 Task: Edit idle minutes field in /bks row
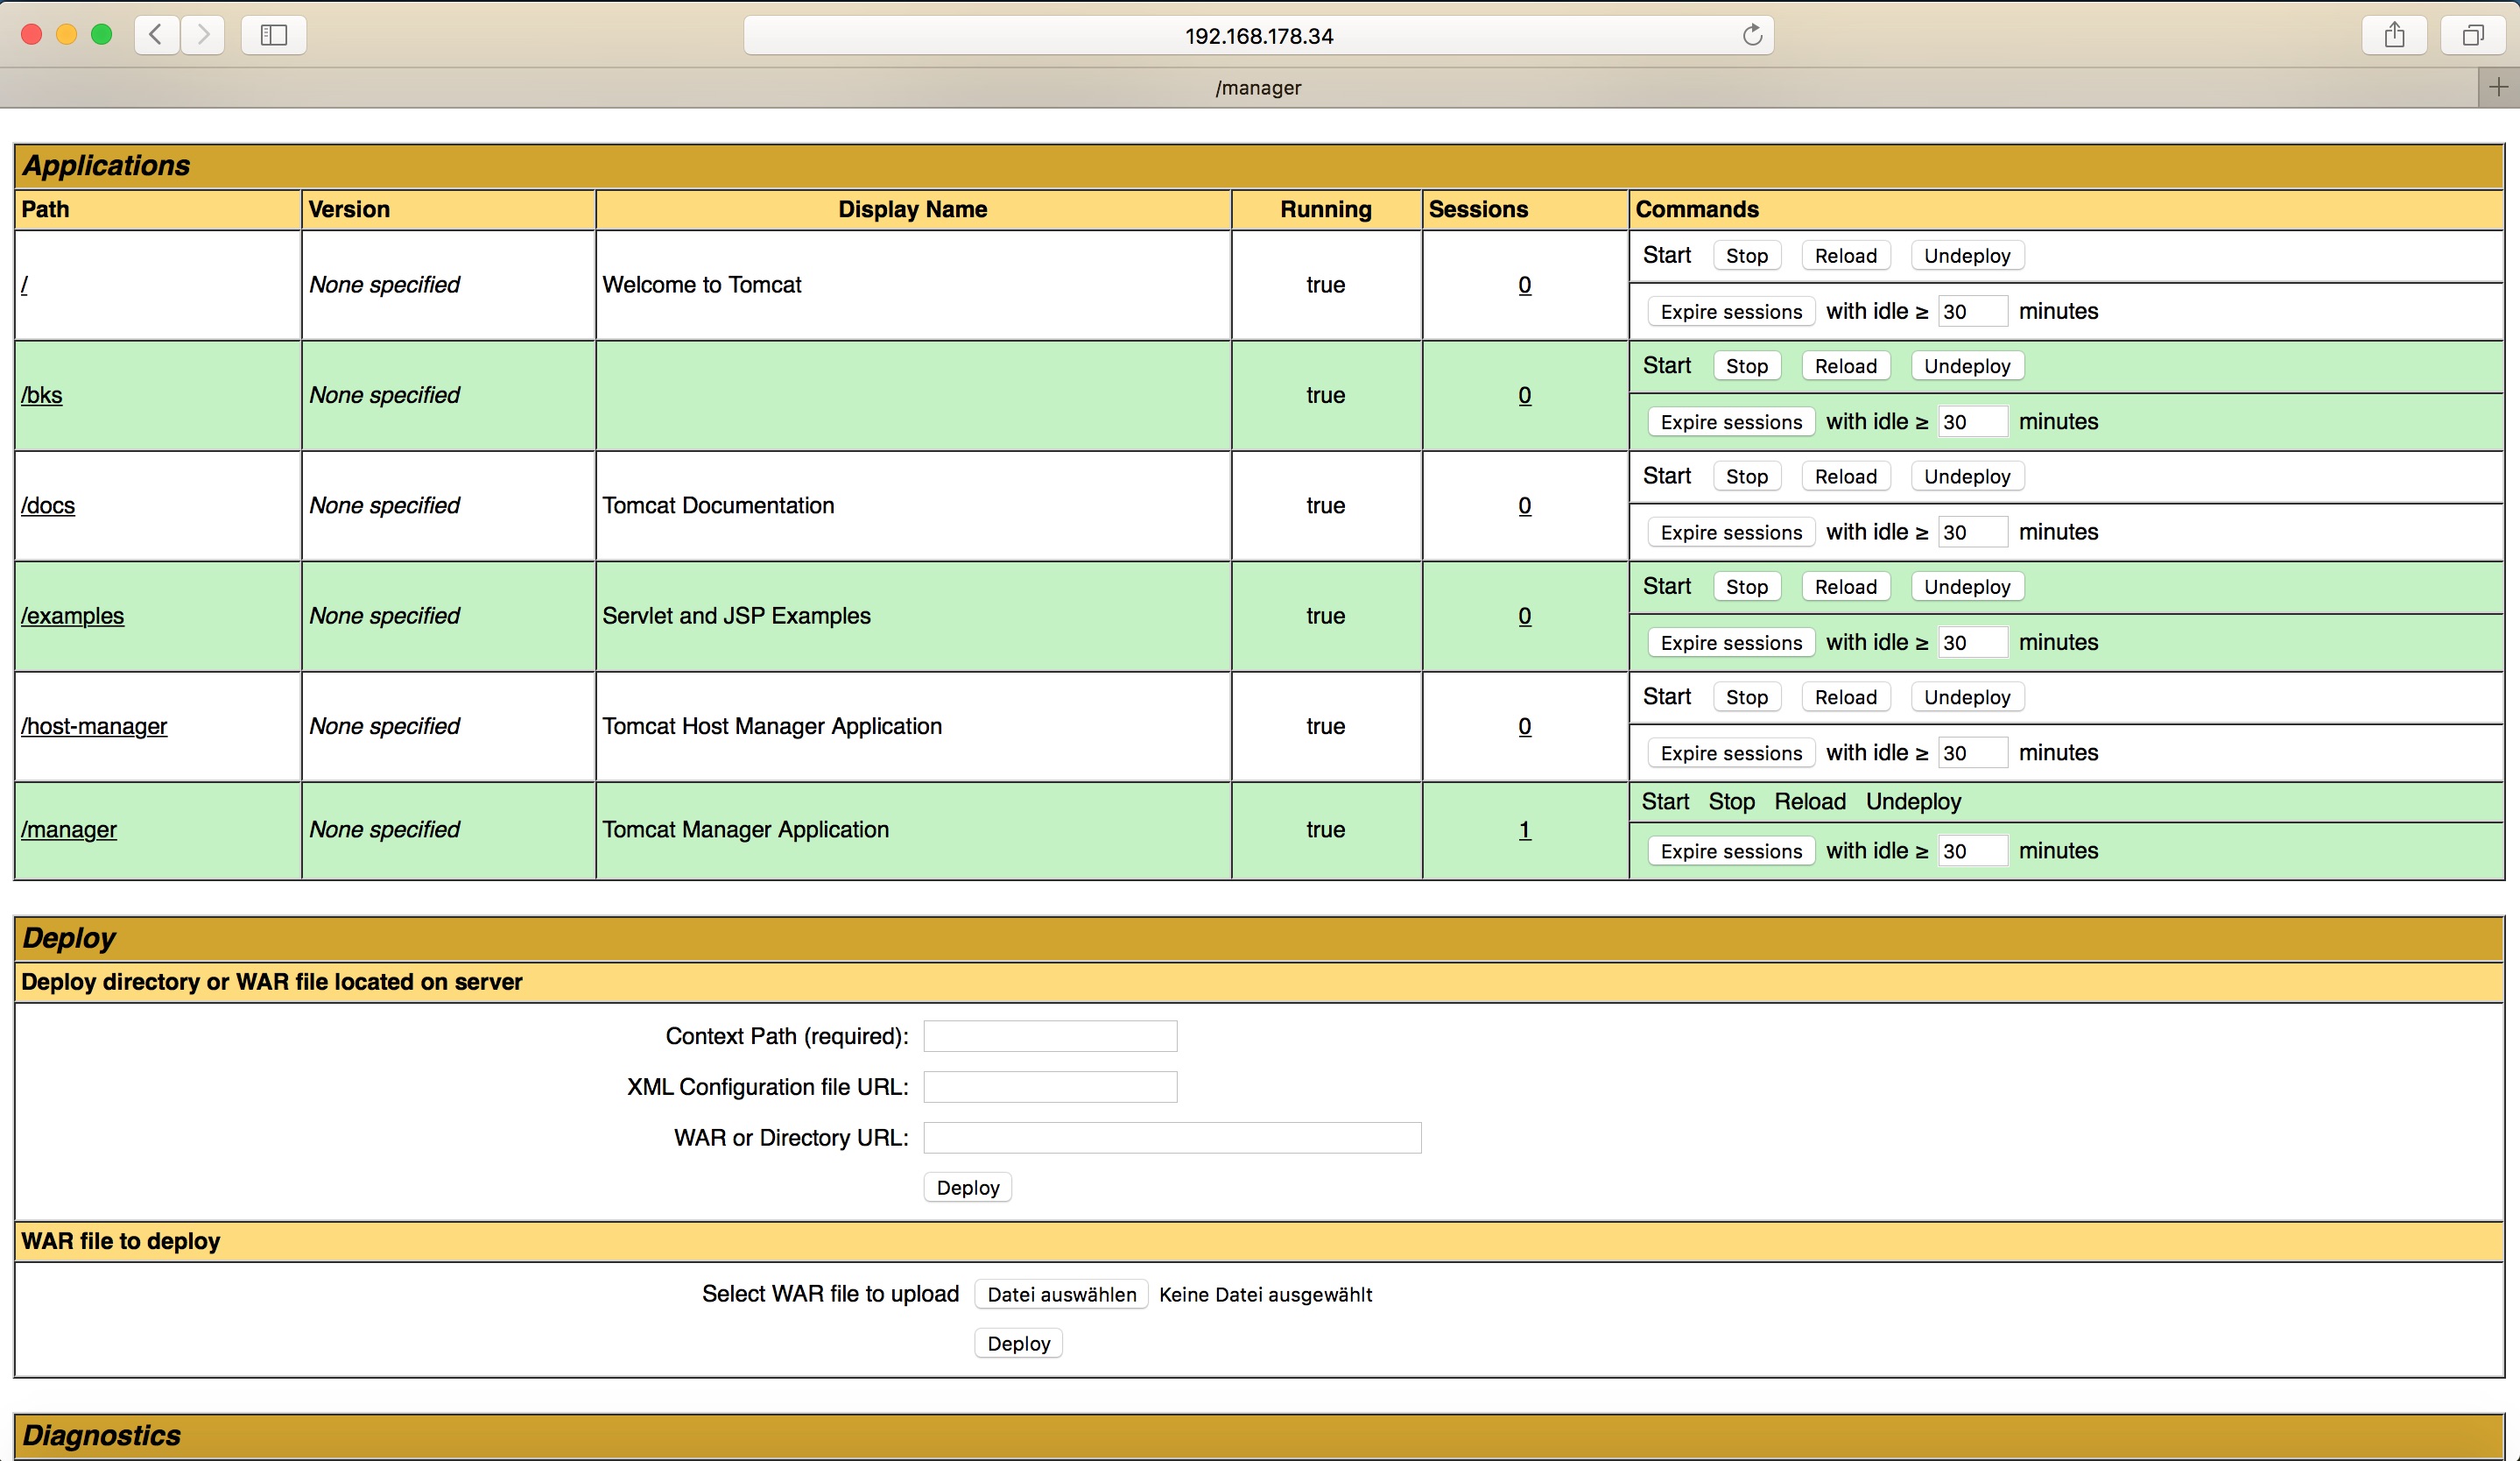click(x=1973, y=421)
